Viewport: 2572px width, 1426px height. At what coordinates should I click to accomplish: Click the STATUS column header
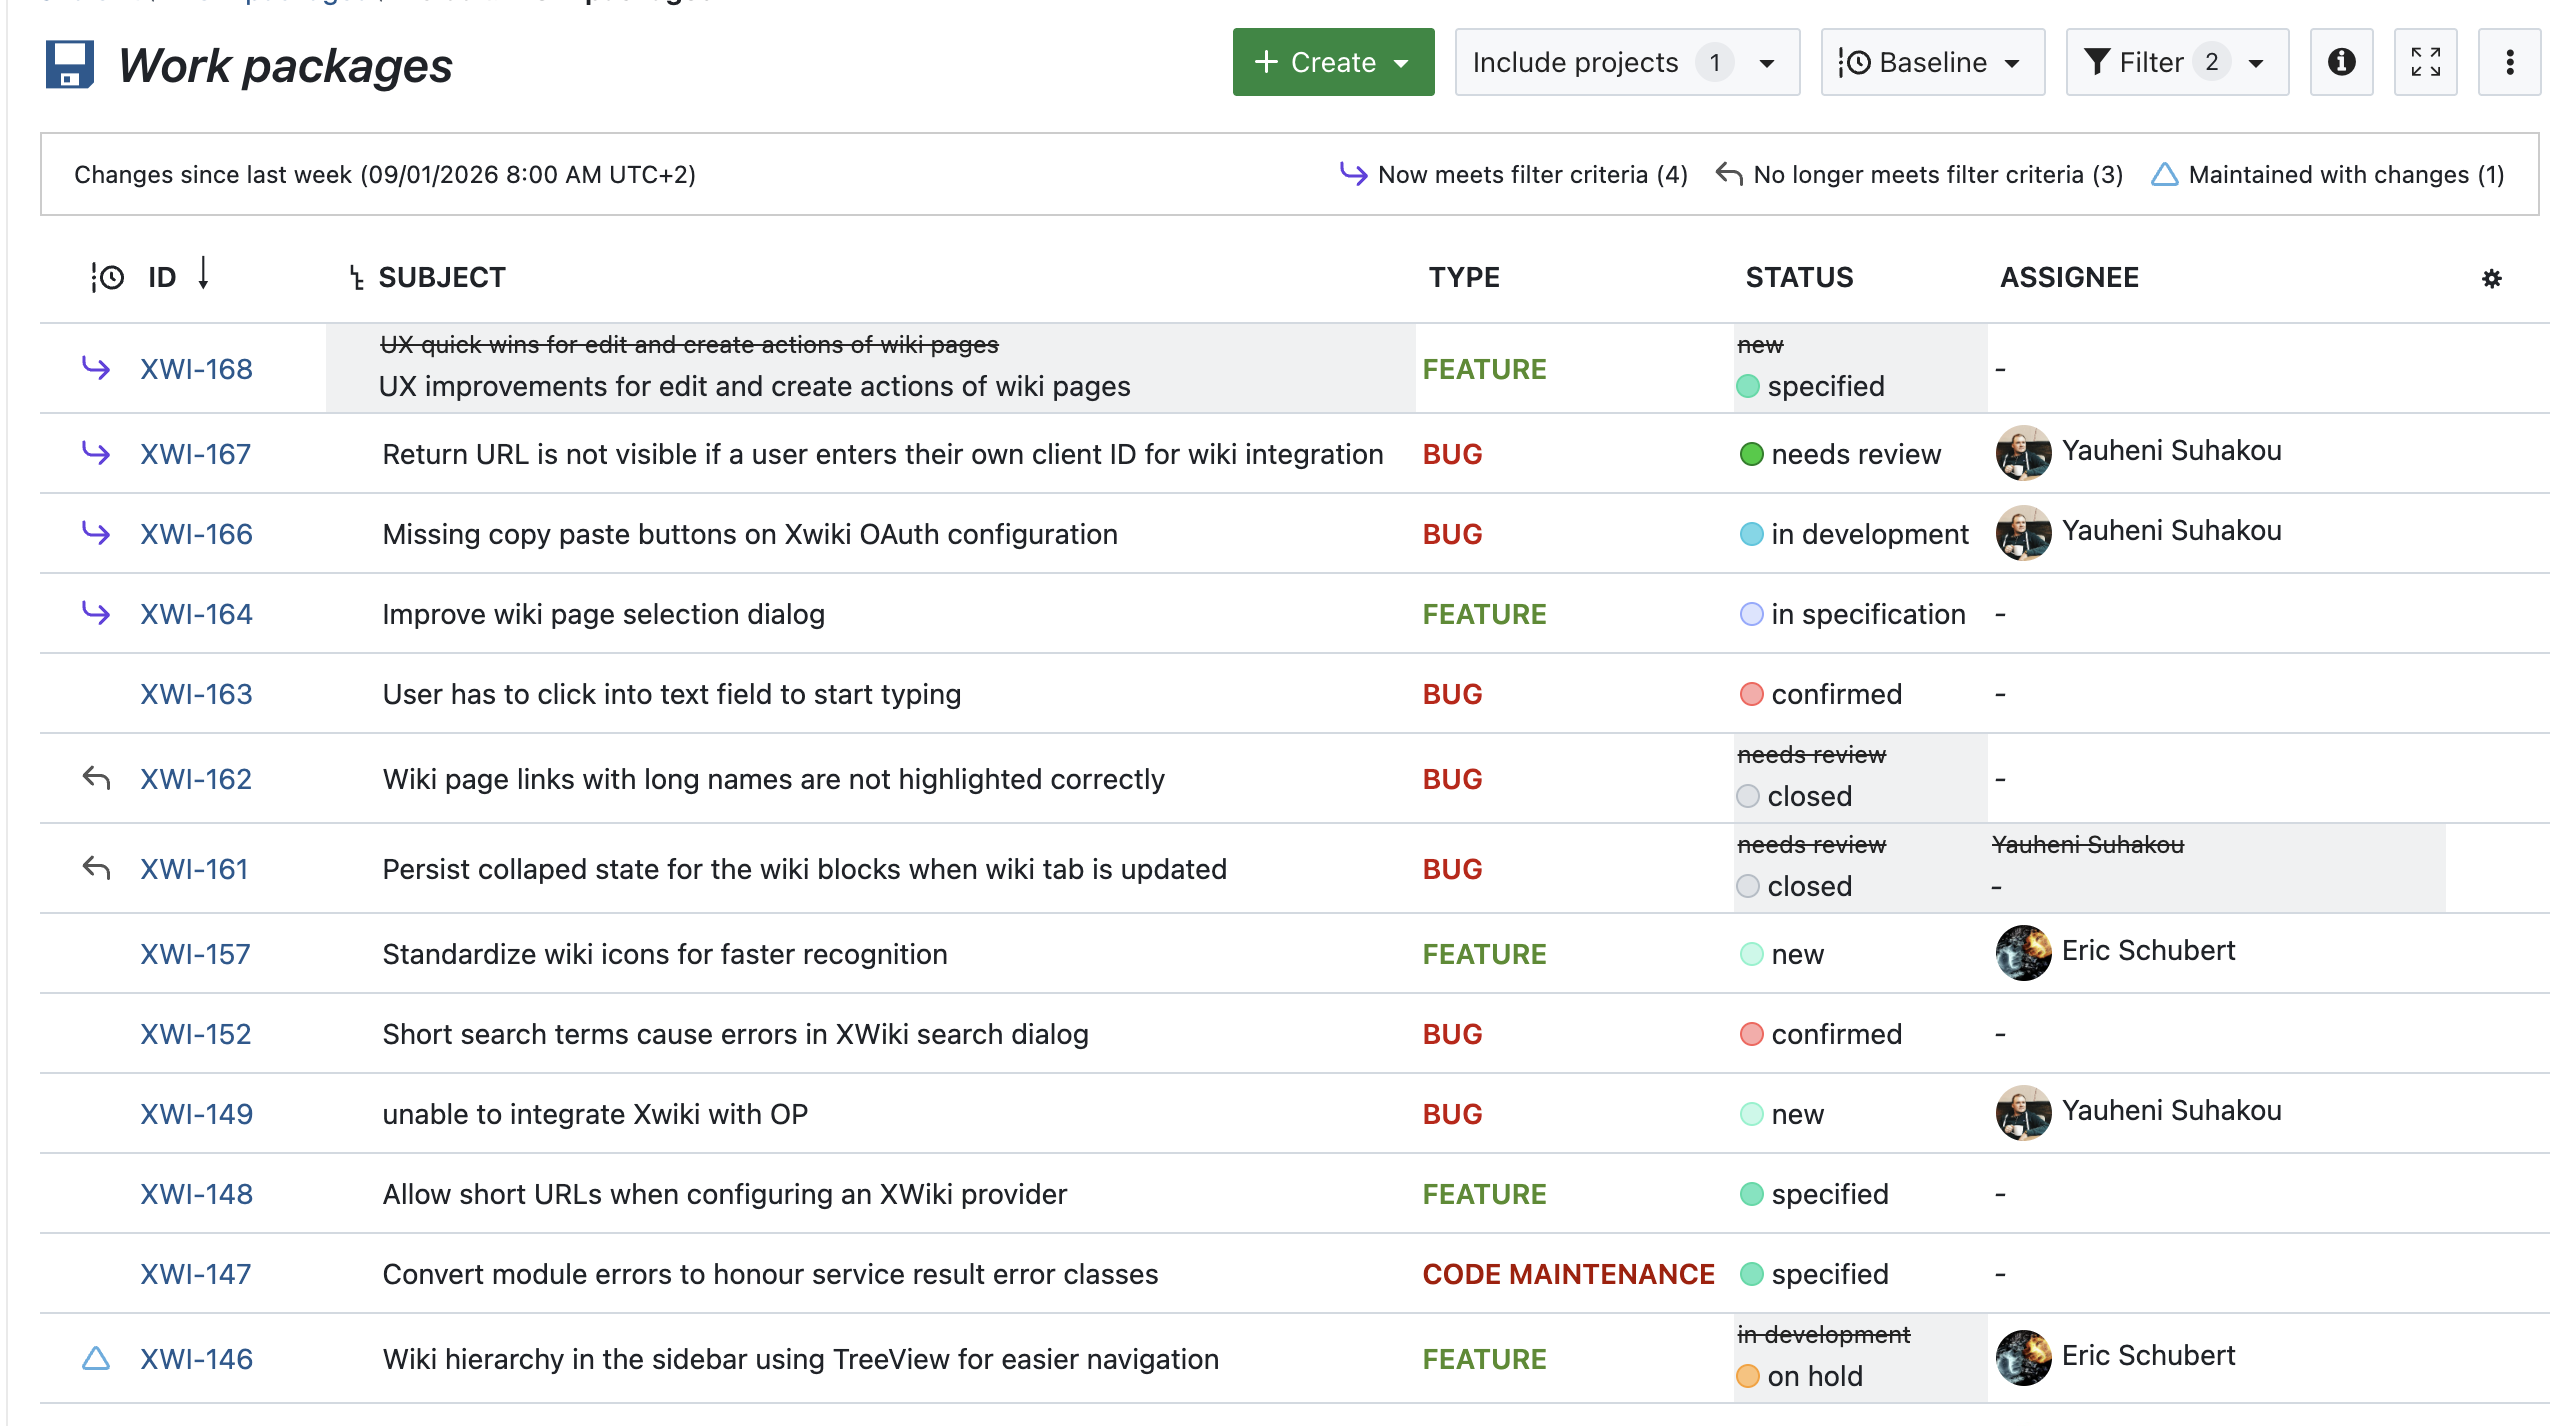click(1799, 277)
